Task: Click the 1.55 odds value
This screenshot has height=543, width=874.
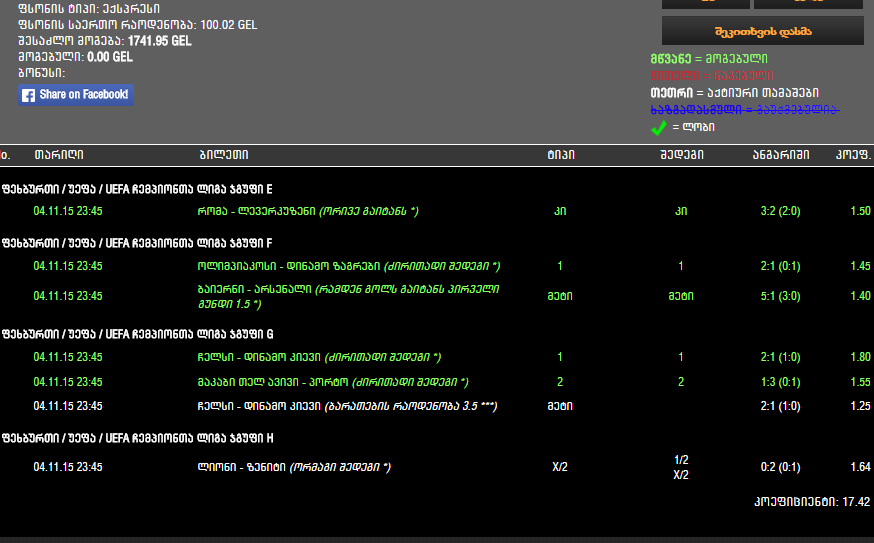Action: [x=861, y=382]
